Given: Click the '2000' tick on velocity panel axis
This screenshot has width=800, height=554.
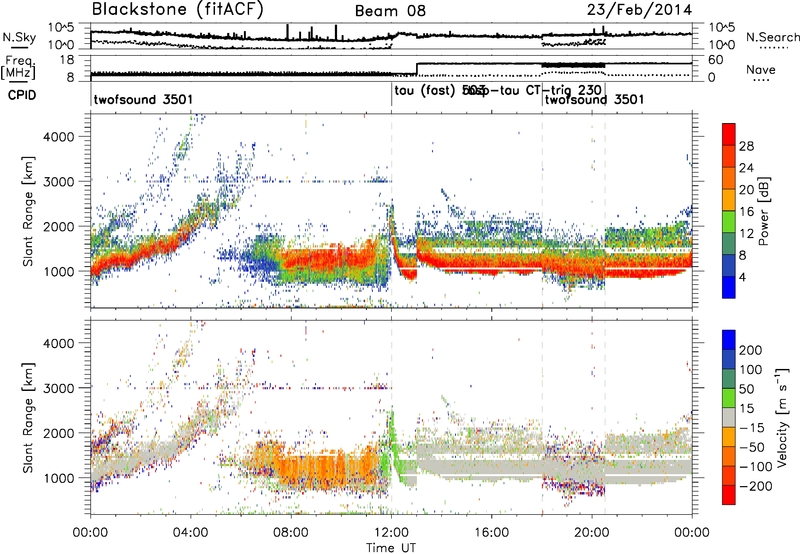Looking at the screenshot, I should (x=58, y=433).
